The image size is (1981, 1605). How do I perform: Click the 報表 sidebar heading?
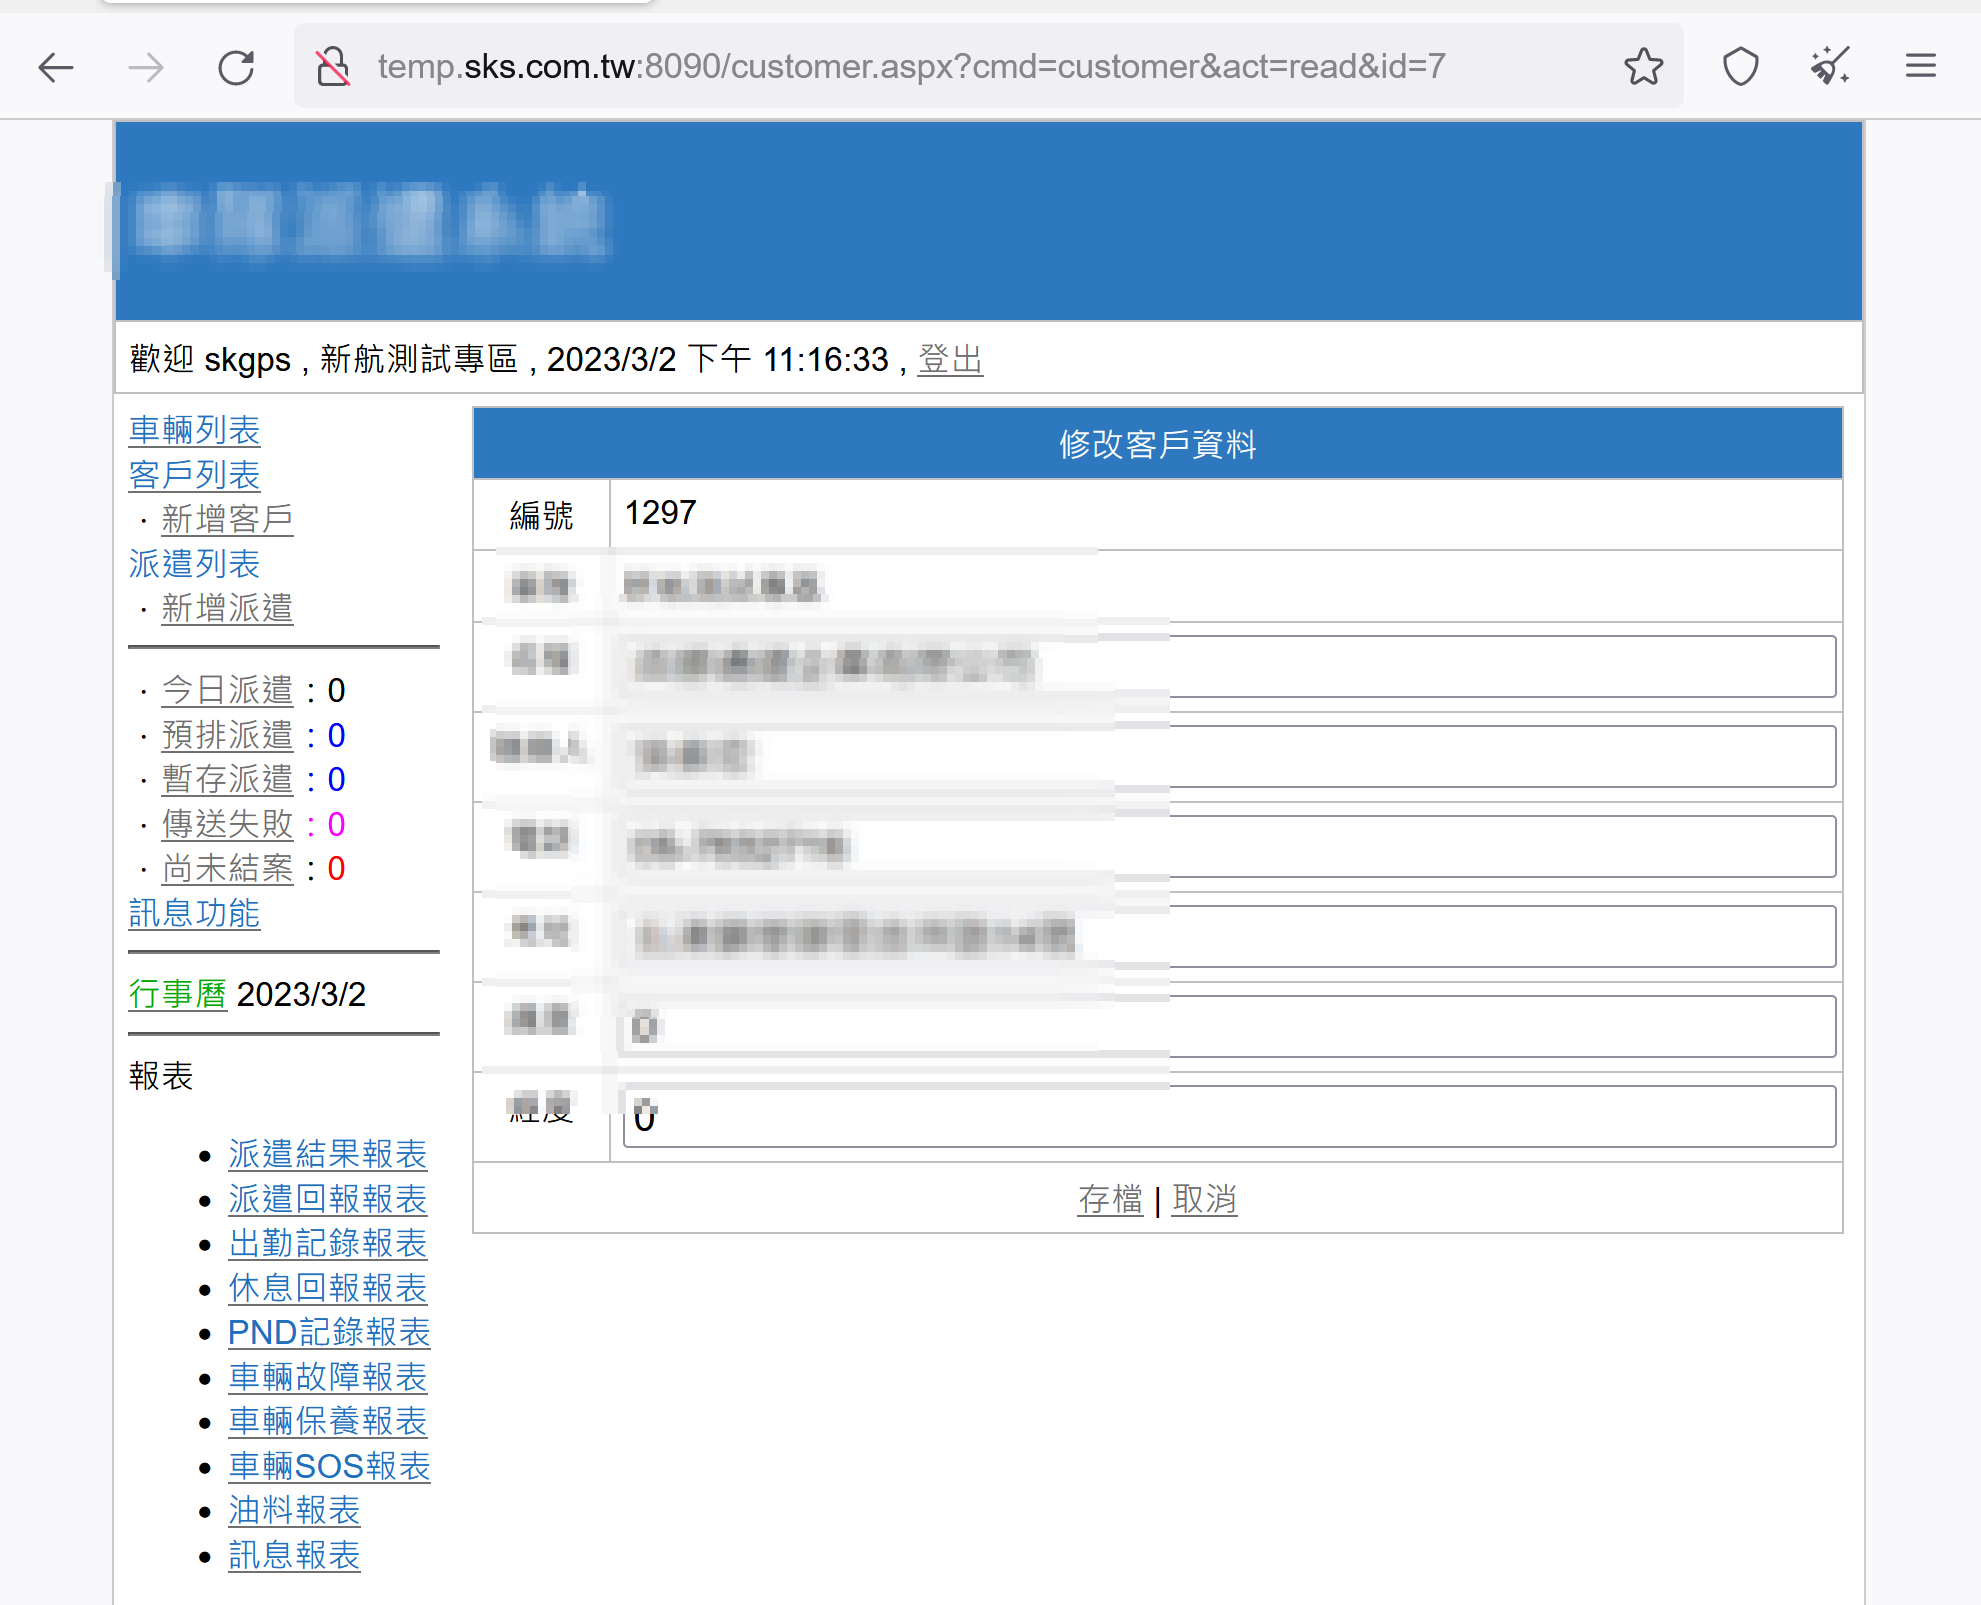click(161, 1076)
